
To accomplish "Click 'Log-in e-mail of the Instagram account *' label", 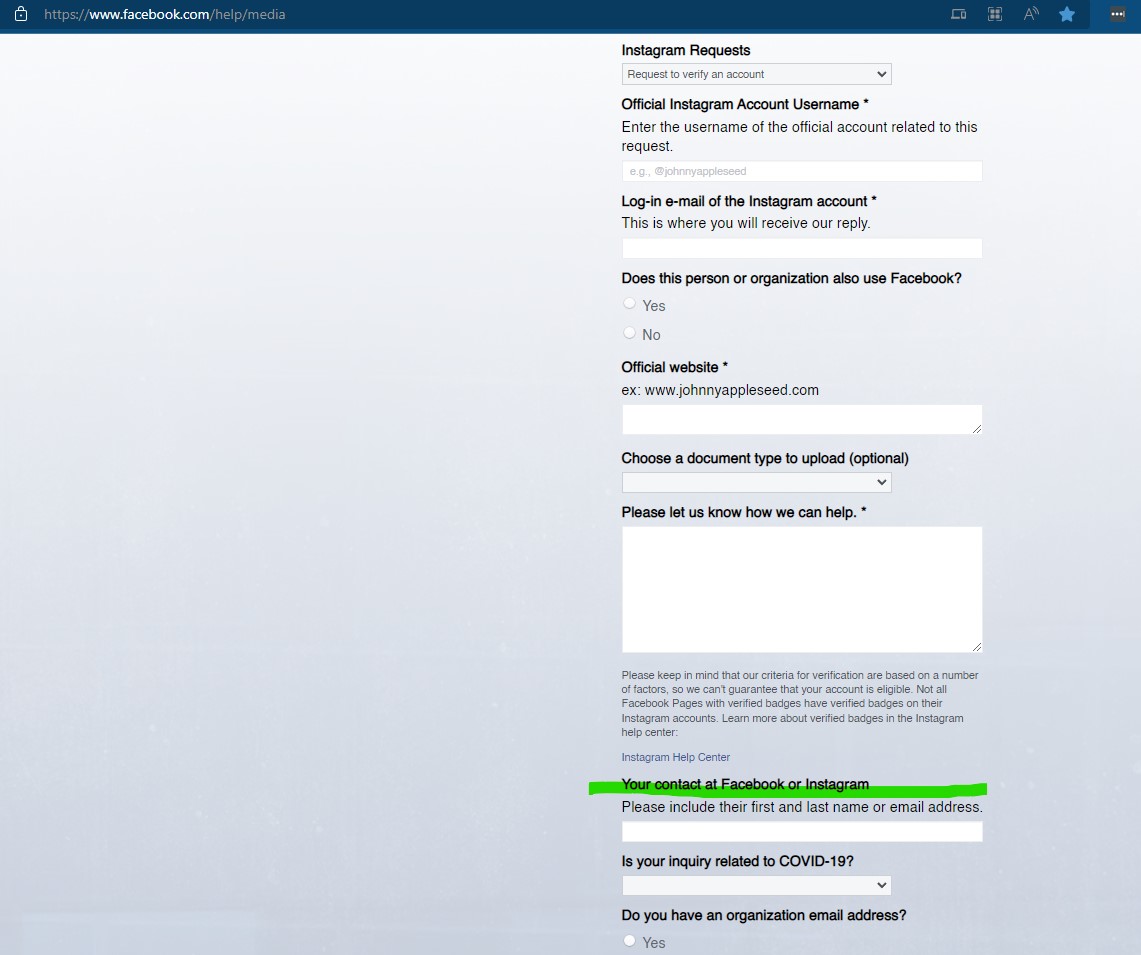I will [x=749, y=201].
